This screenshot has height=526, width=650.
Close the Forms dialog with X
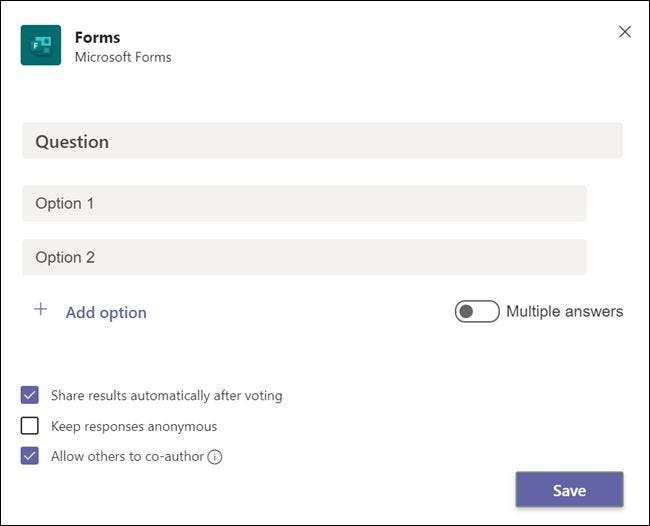tap(625, 32)
